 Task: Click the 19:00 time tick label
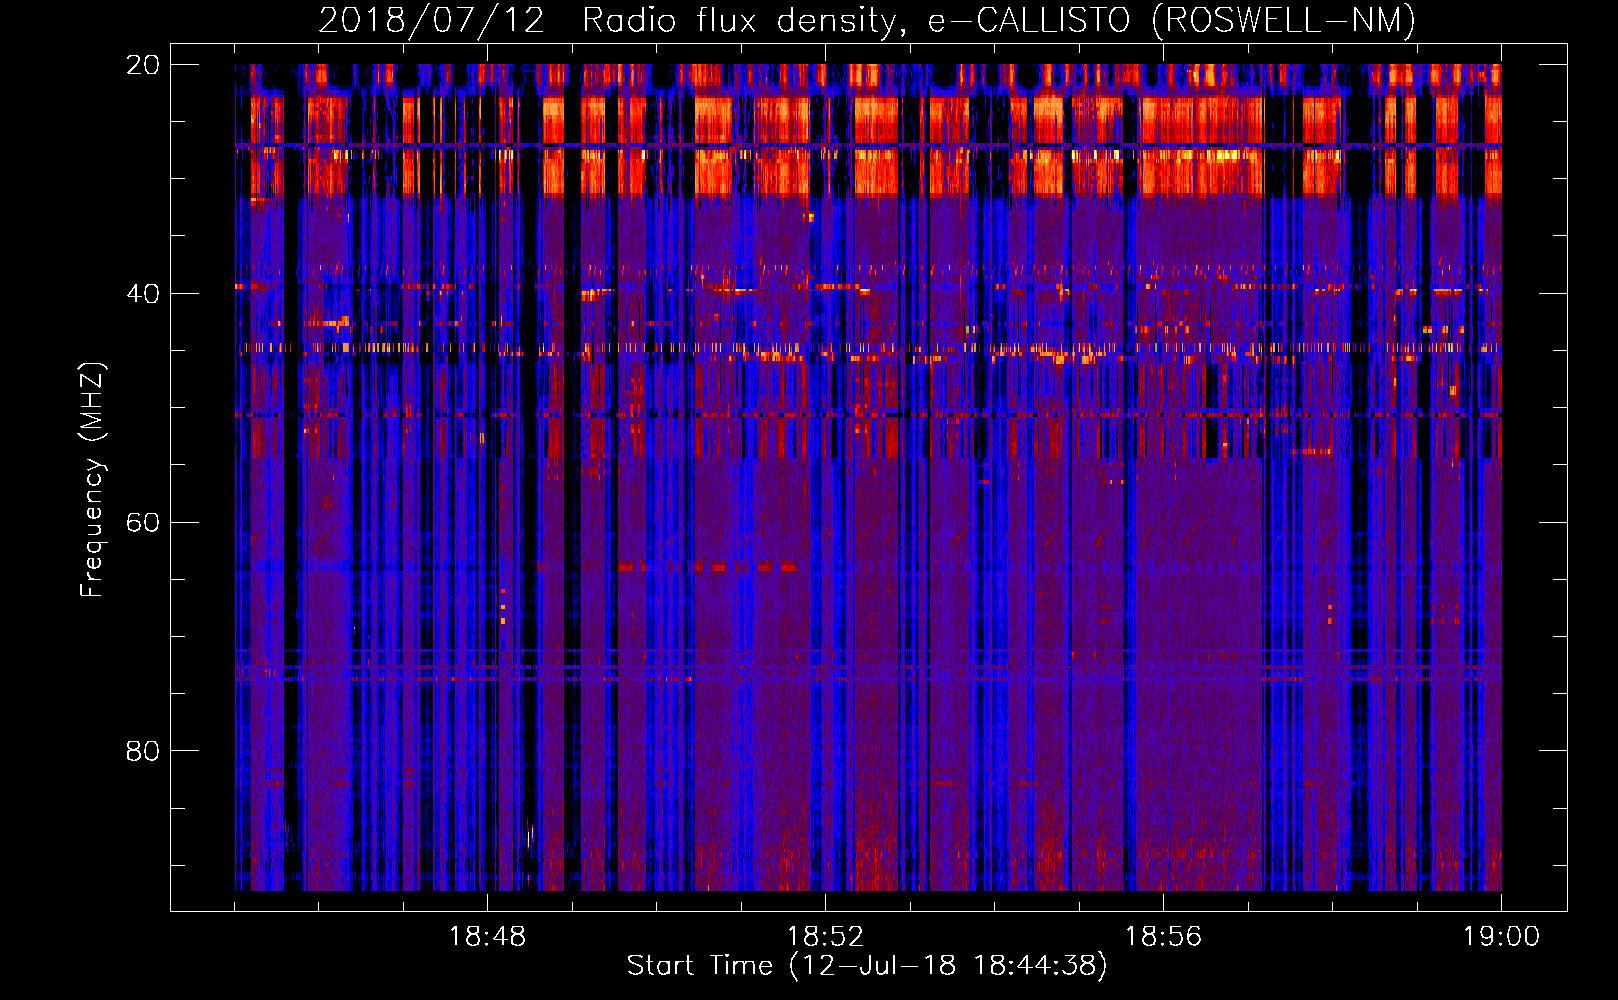[1501, 937]
